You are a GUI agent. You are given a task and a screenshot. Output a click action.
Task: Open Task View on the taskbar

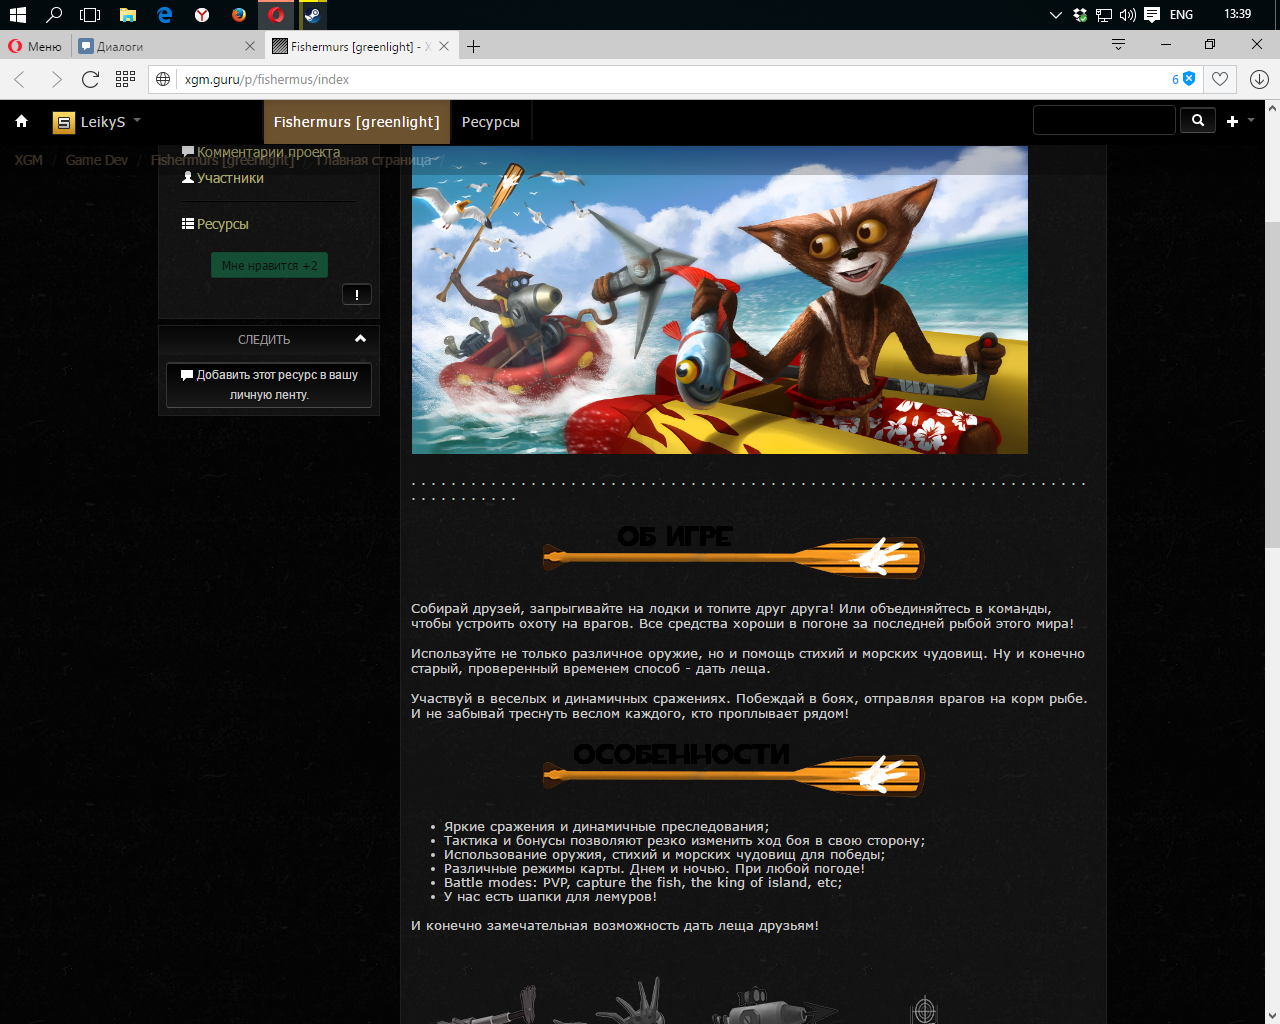(x=90, y=14)
